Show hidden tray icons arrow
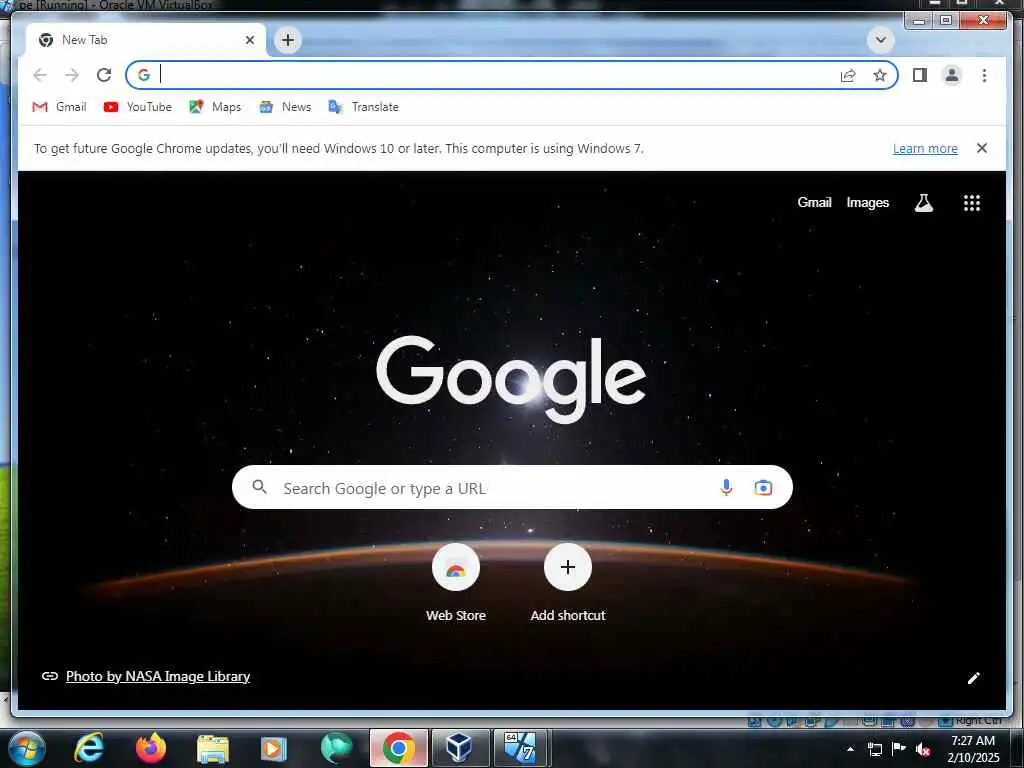Screen dimensions: 1024x768 (x=850, y=749)
